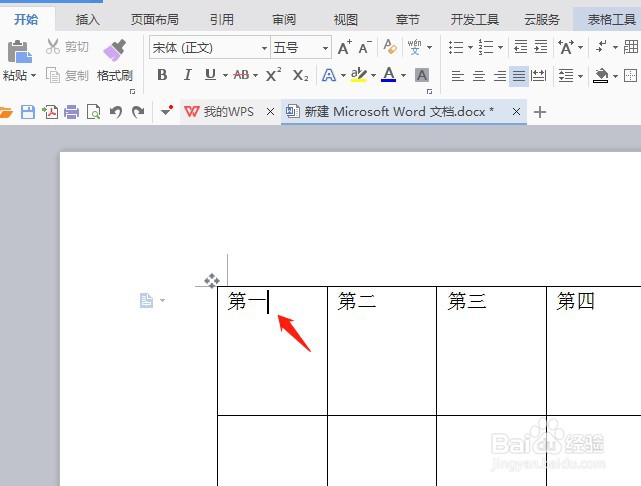Toggle strikethrough AB formatting
Screen dimensions: 641x486
coord(241,75)
